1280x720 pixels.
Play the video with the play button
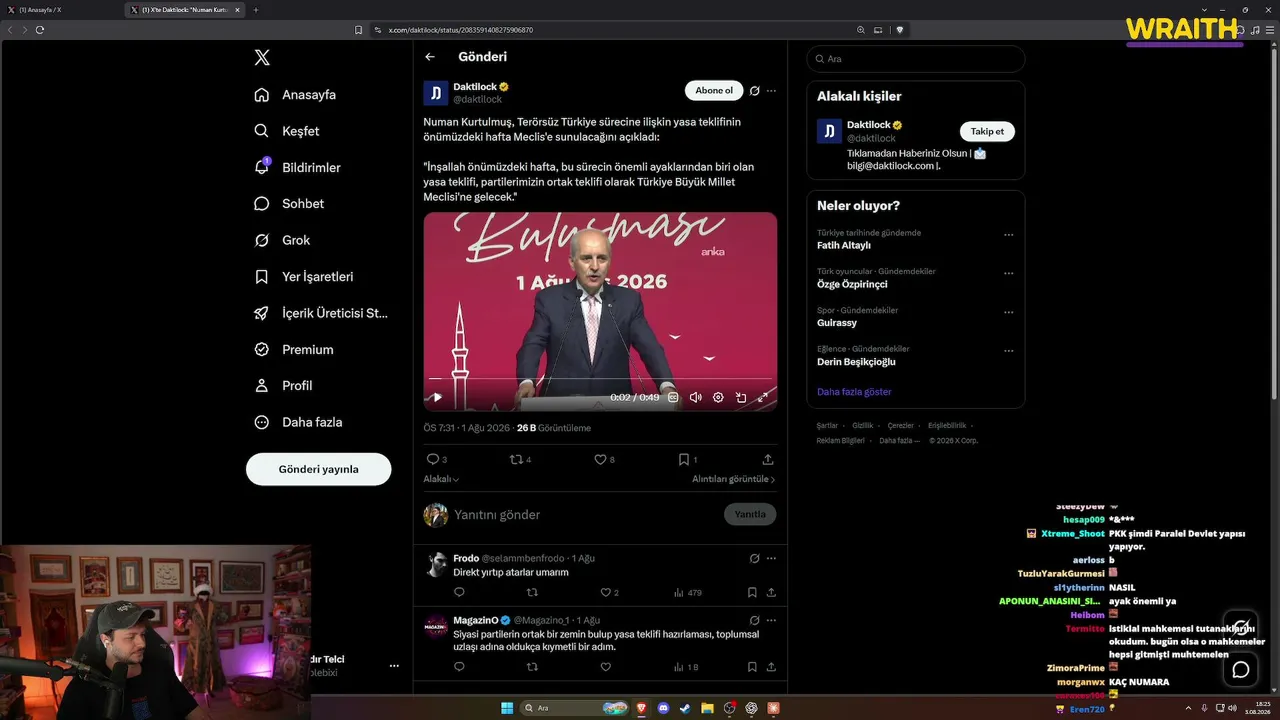click(x=437, y=397)
